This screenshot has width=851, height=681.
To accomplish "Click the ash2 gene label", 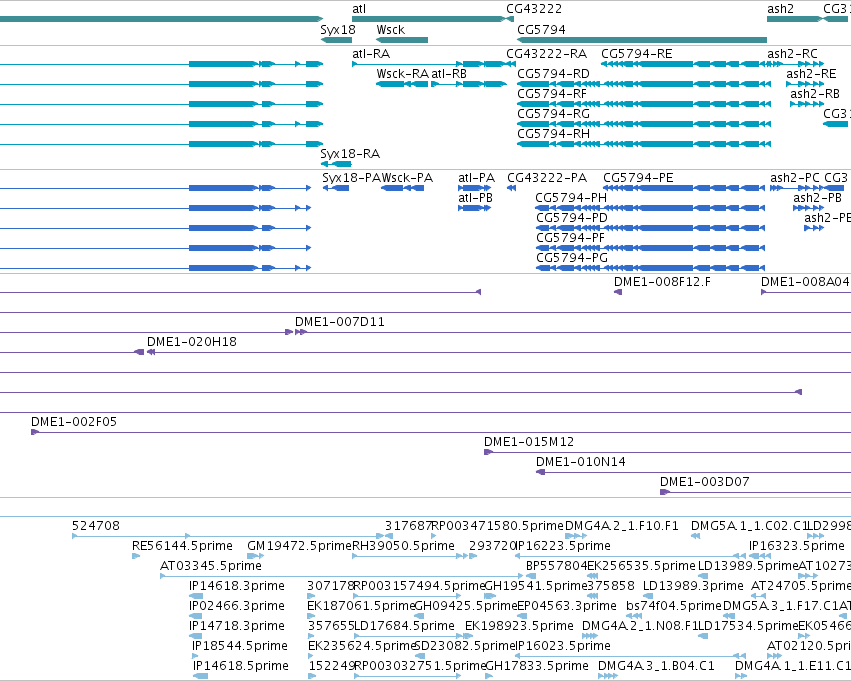I will coord(780,9).
